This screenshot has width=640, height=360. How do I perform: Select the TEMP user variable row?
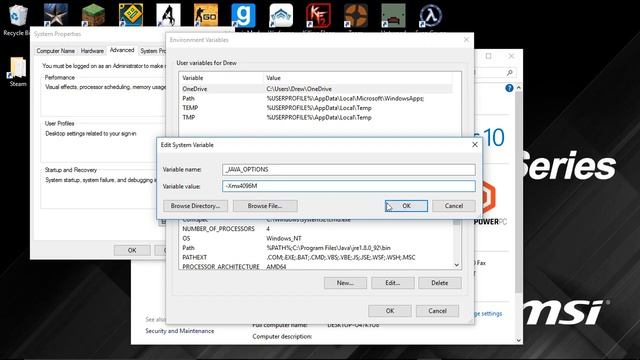click(x=316, y=108)
